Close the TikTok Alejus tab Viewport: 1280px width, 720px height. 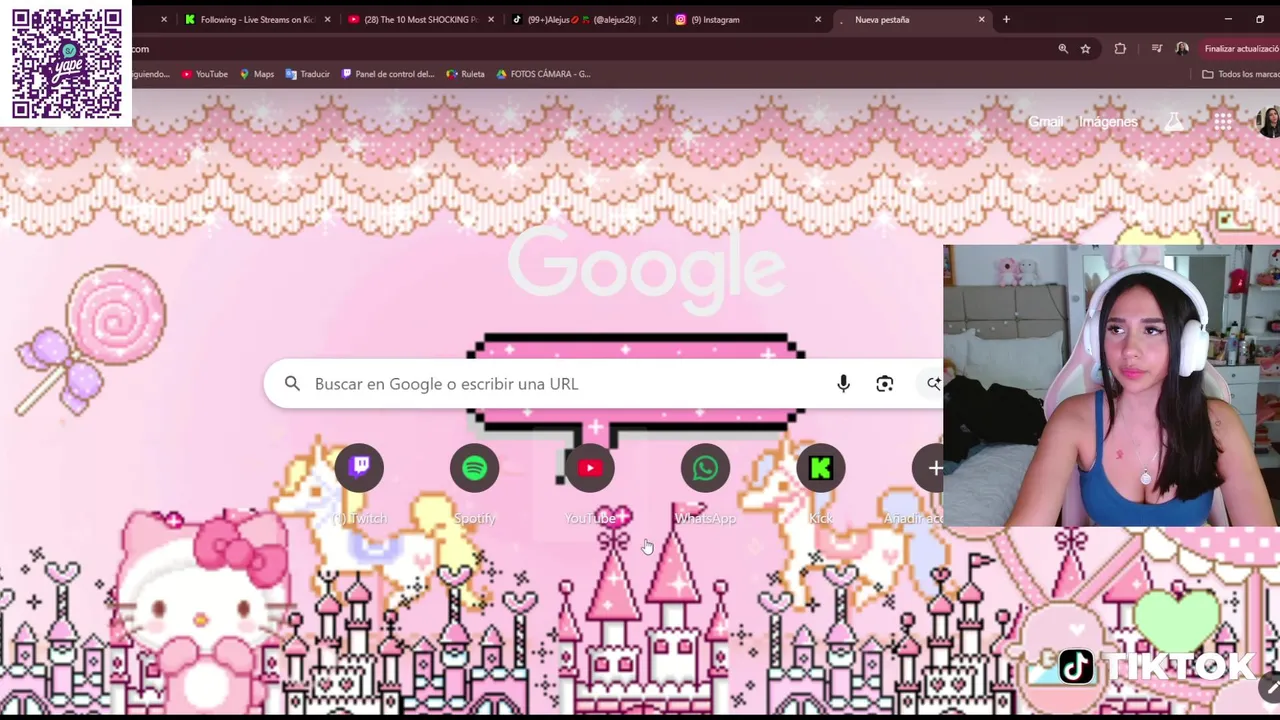click(x=655, y=19)
